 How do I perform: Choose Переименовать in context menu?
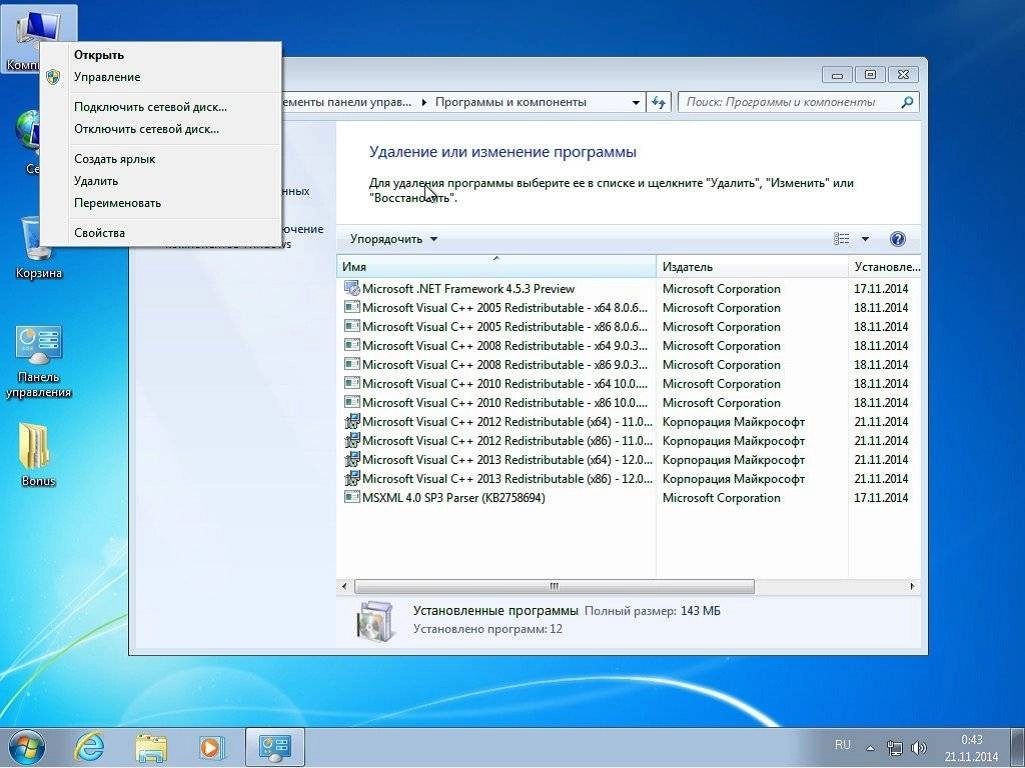coord(161,203)
